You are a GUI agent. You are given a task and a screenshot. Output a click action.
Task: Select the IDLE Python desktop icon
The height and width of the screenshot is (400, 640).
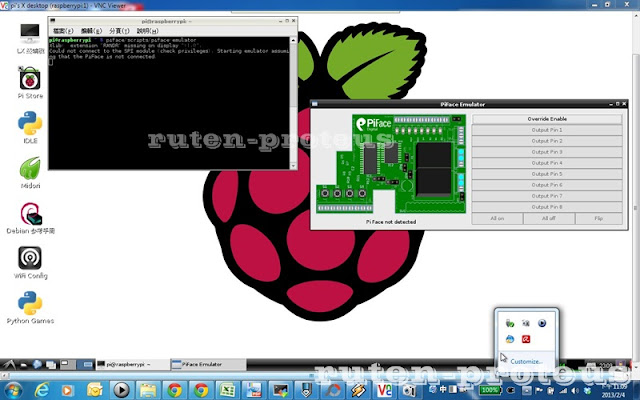(30, 127)
